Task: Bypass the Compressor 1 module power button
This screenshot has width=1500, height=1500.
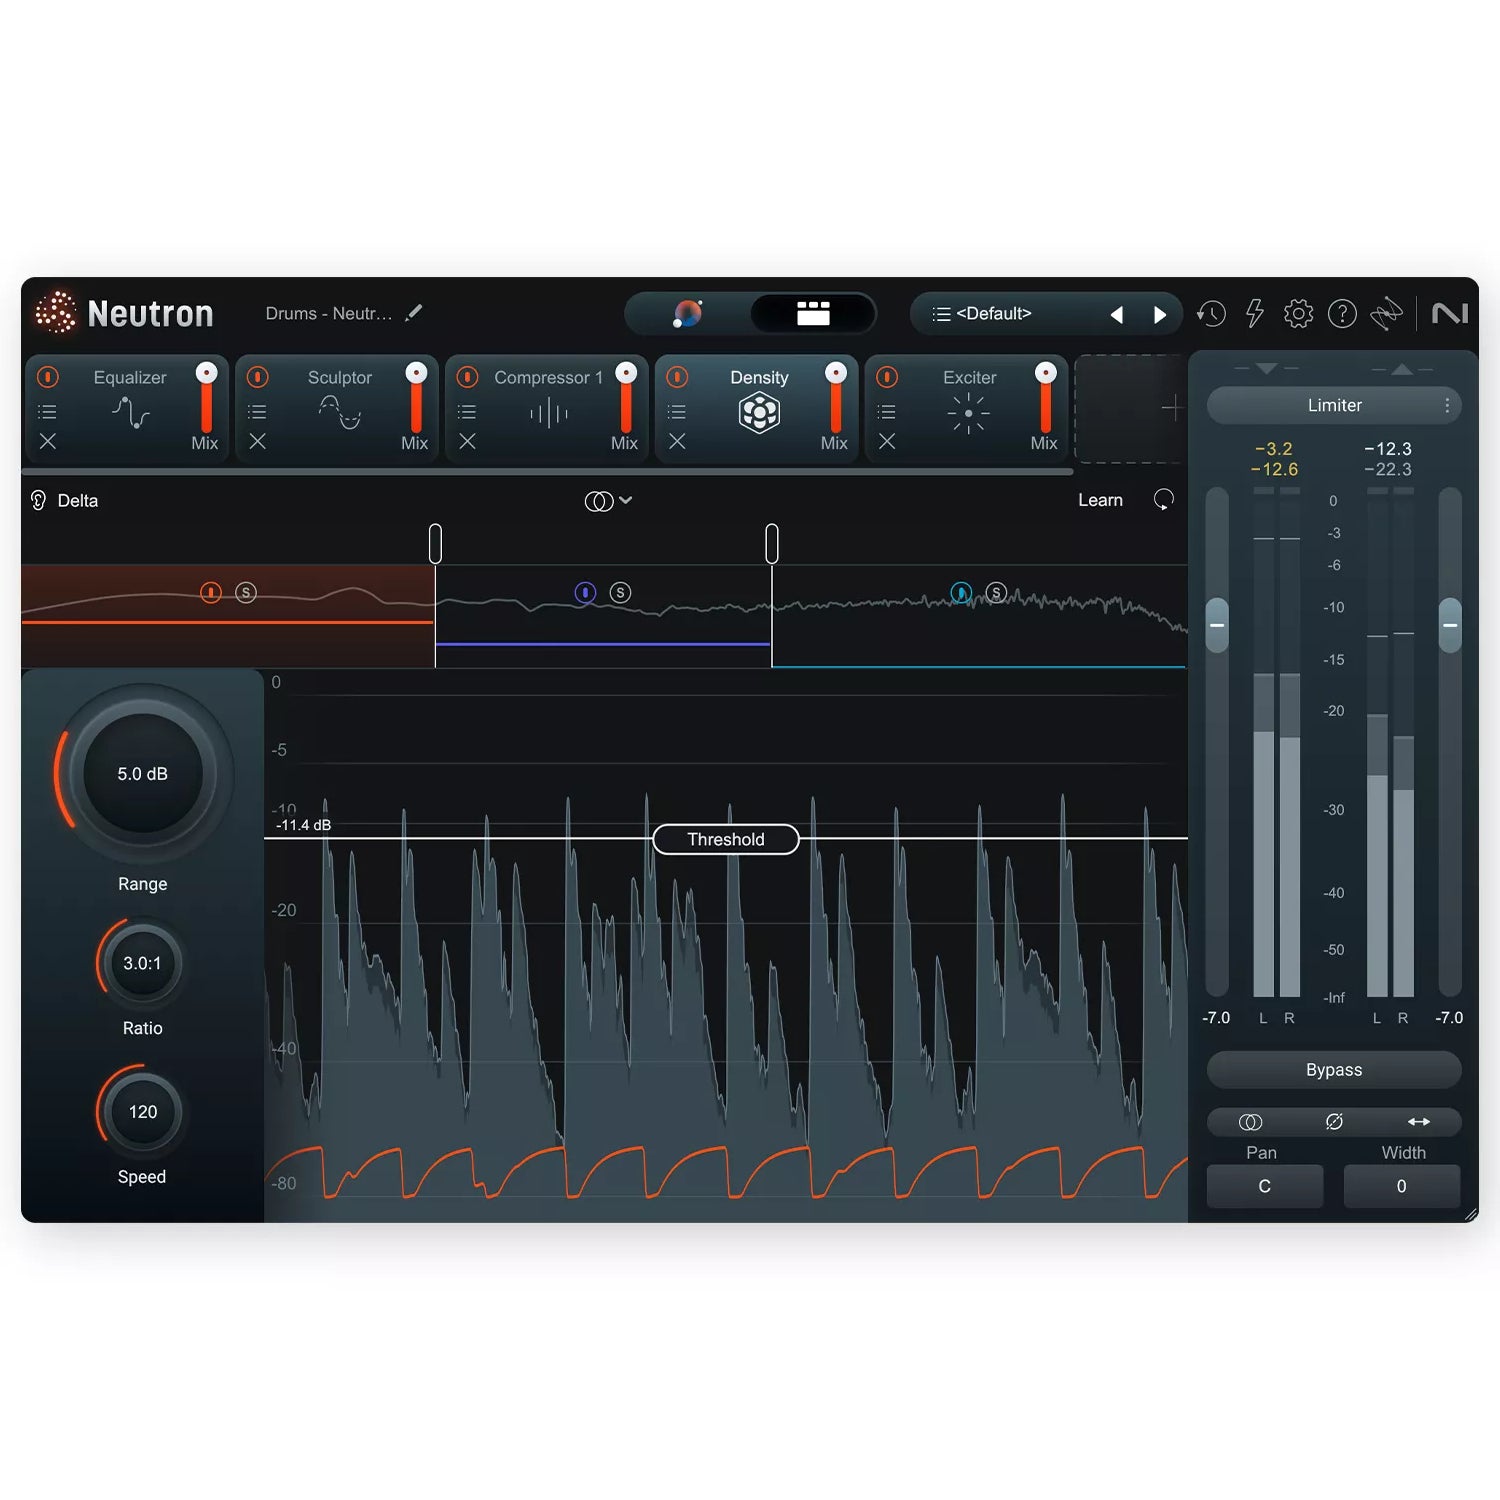Action: [467, 377]
